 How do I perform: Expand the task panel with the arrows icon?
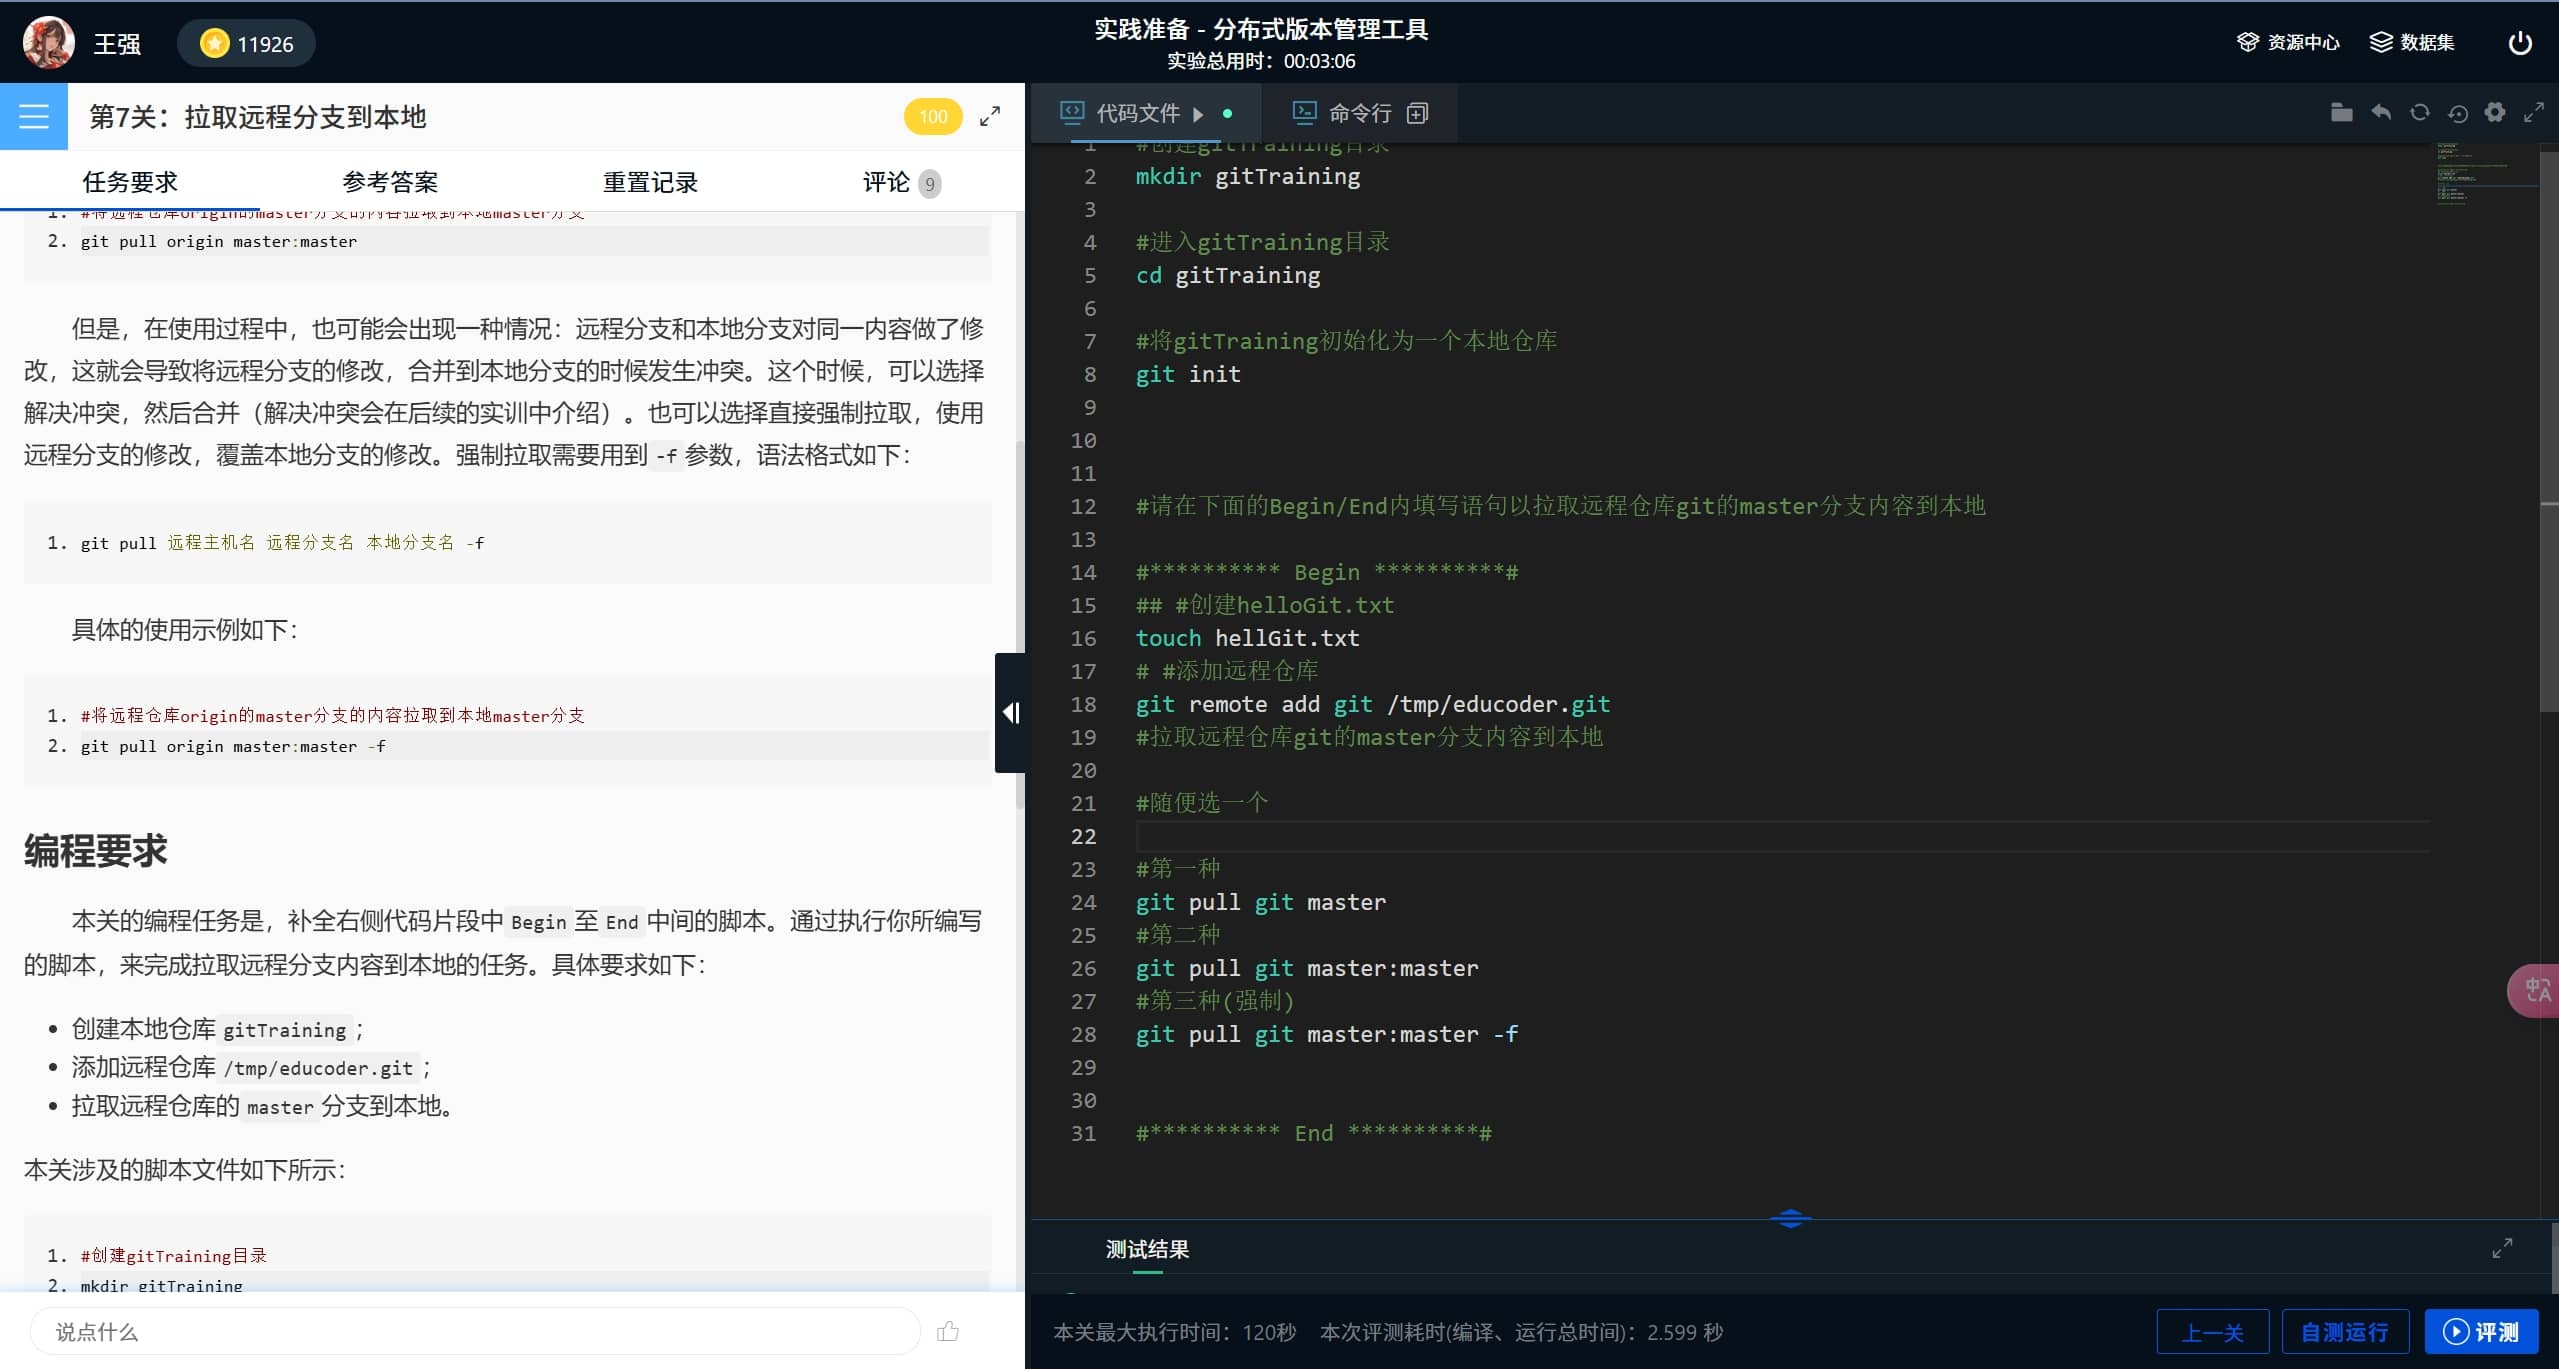pyautogui.click(x=989, y=116)
